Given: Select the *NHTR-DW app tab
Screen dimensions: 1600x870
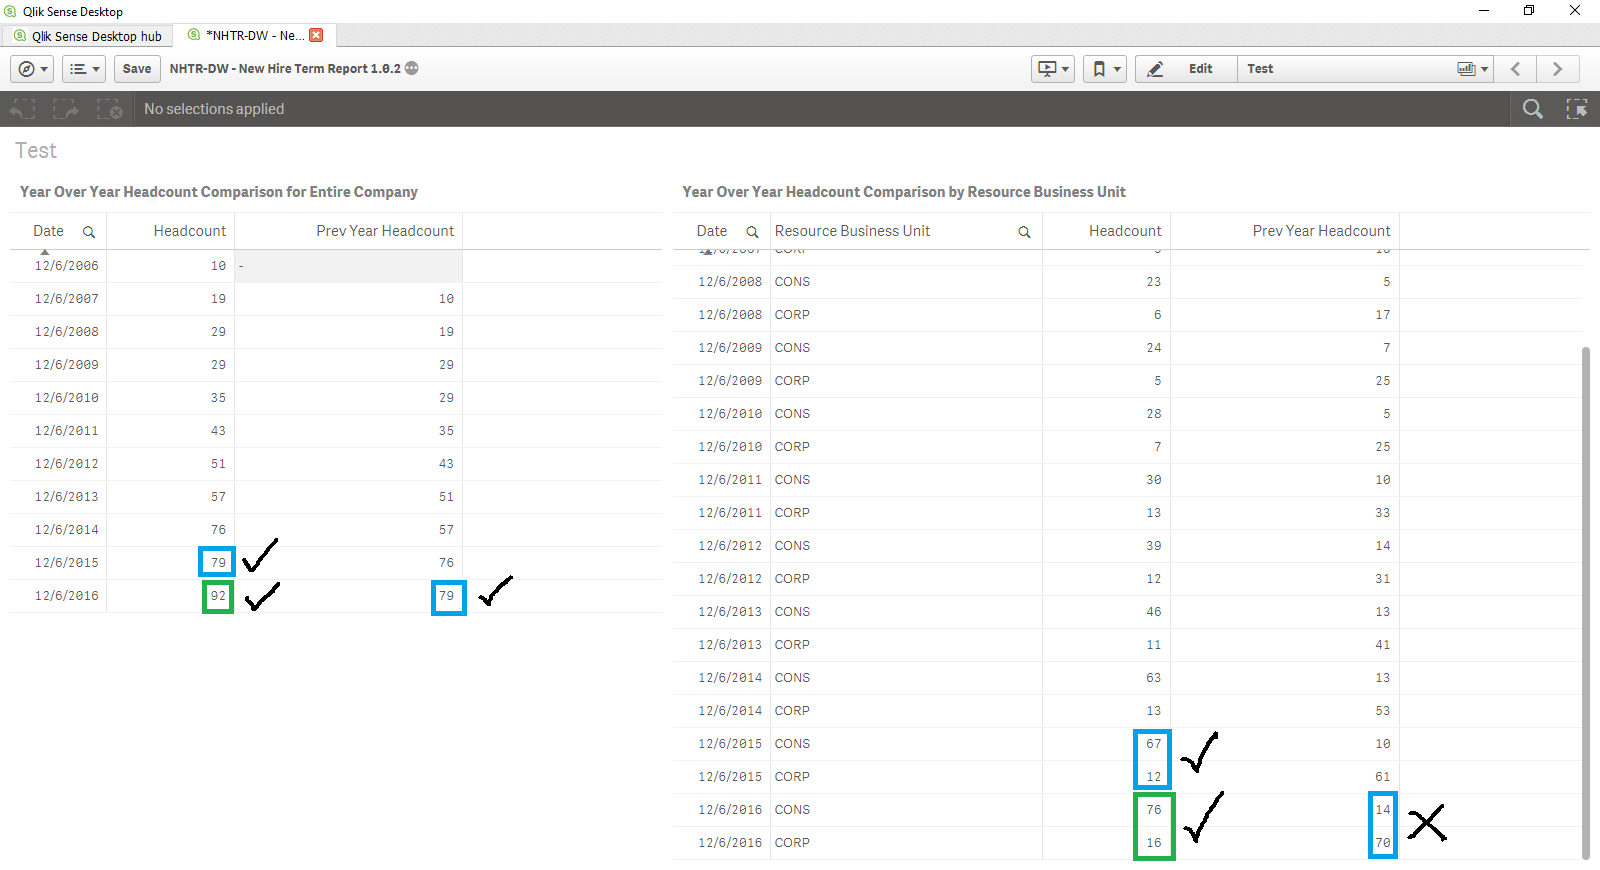Looking at the screenshot, I should click(x=254, y=35).
